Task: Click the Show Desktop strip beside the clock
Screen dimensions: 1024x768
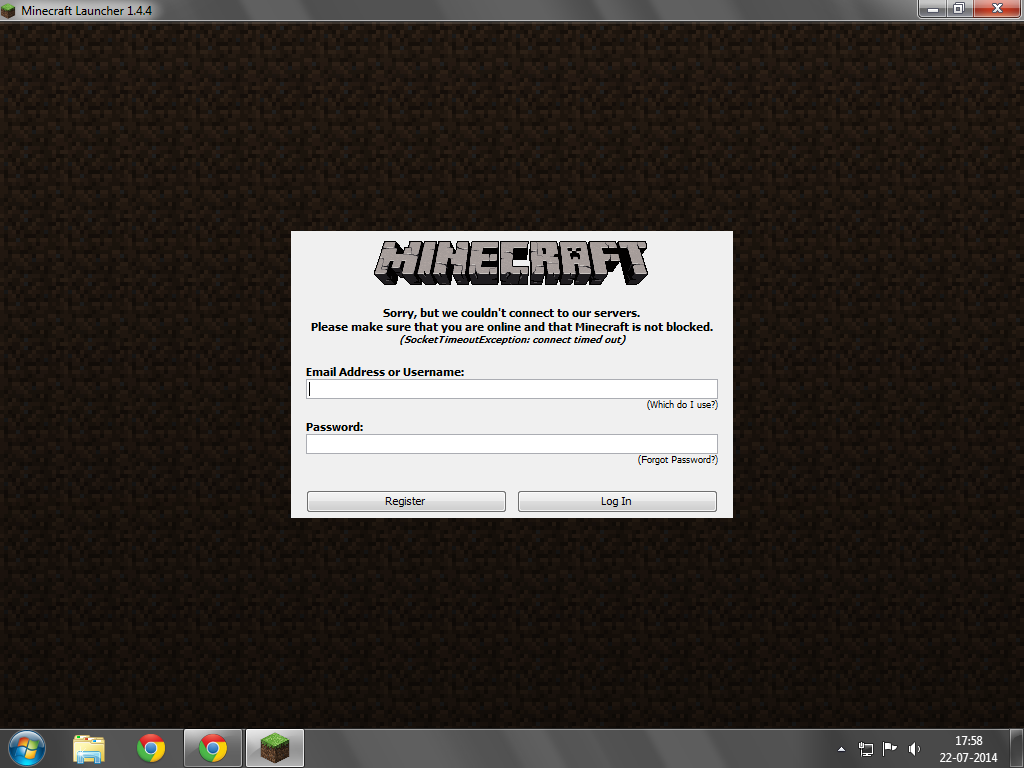Action: click(1017, 748)
